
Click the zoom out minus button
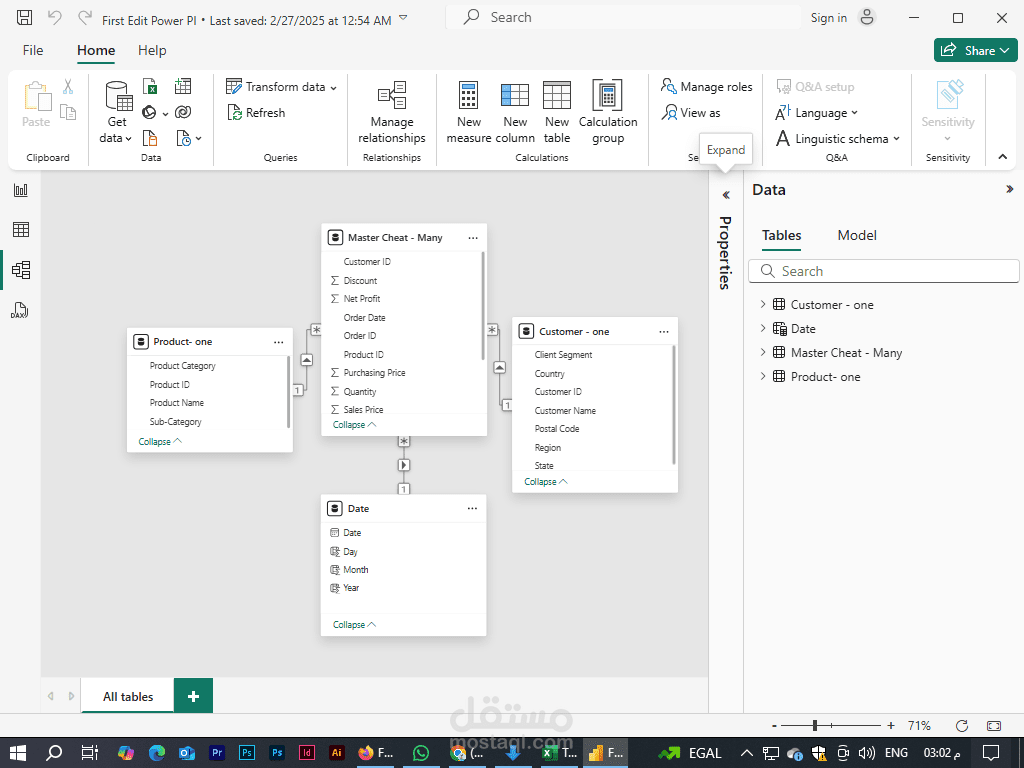(x=775, y=726)
